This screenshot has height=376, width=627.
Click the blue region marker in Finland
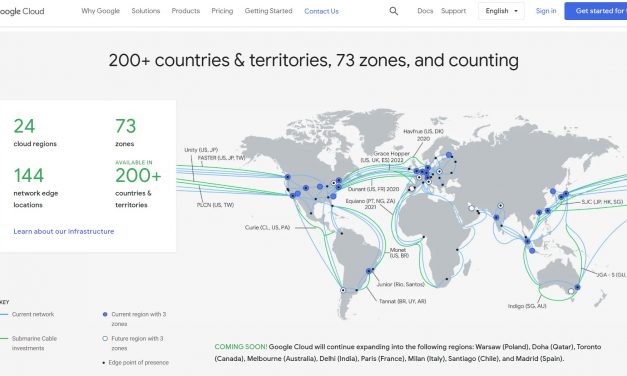449,155
